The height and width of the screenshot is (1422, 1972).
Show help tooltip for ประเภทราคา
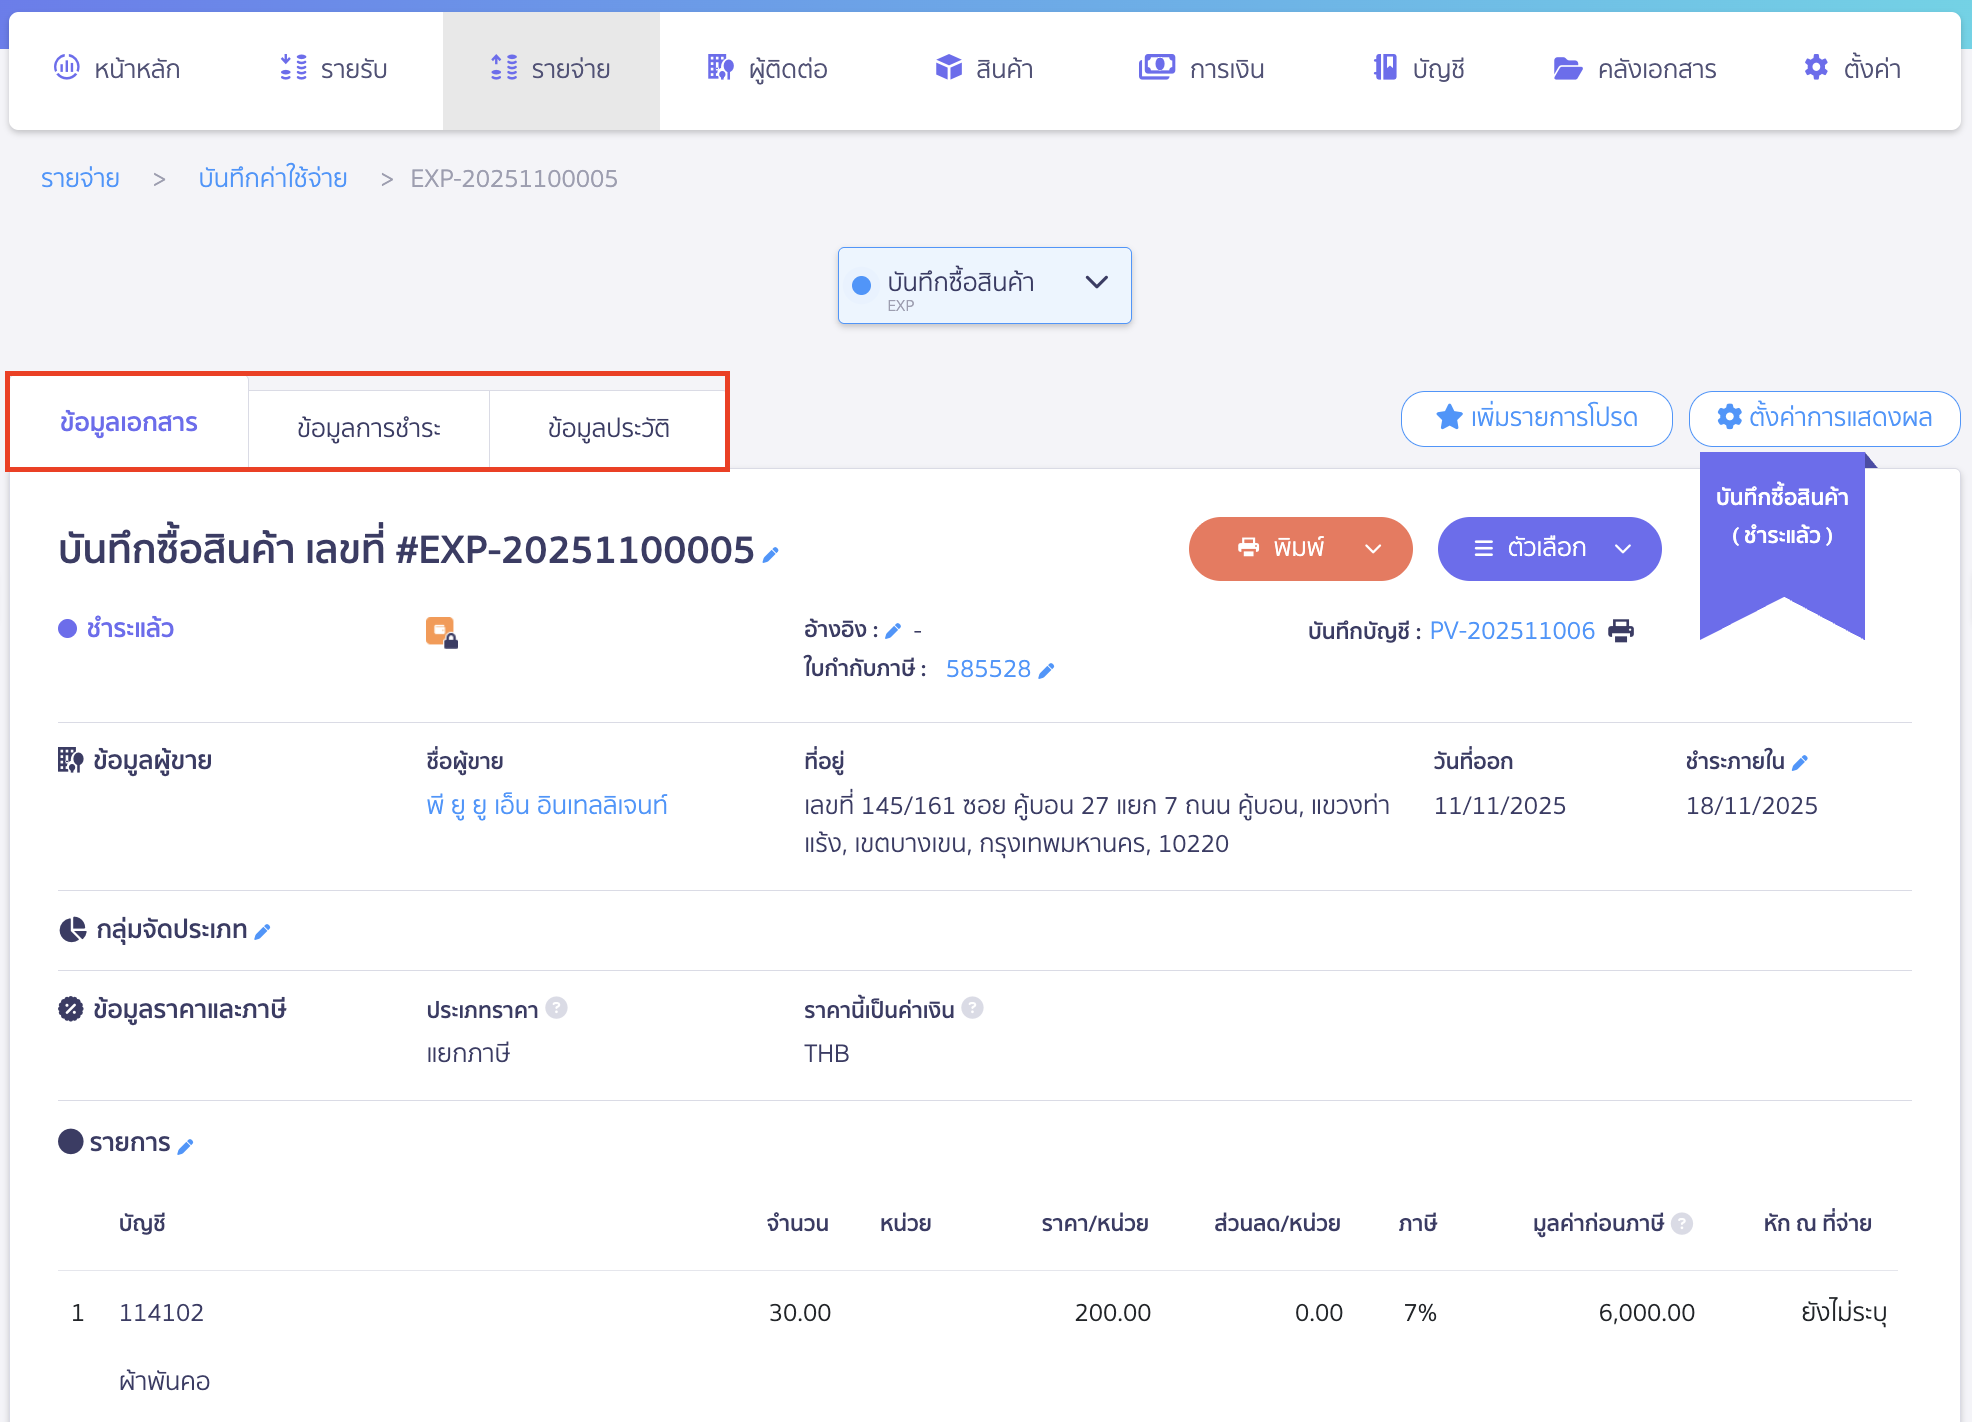click(x=557, y=1008)
